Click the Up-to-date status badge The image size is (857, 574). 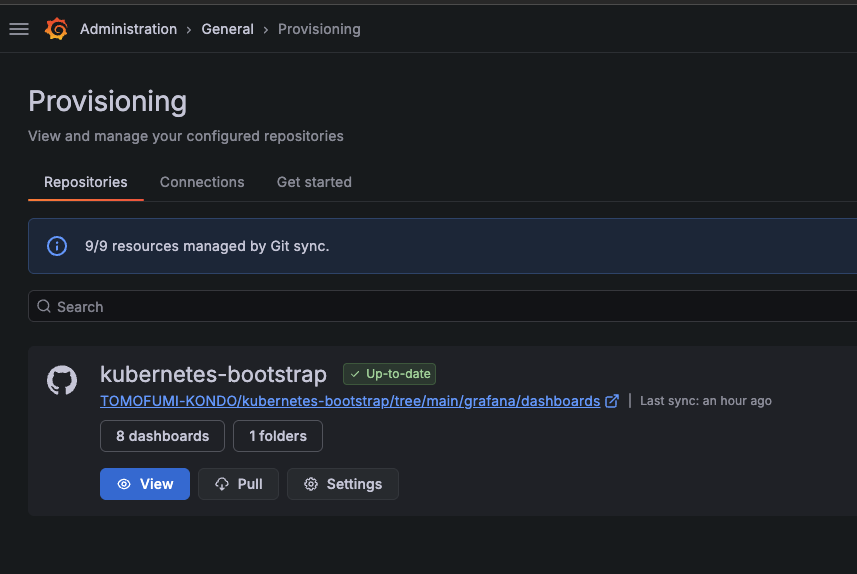tap(389, 374)
